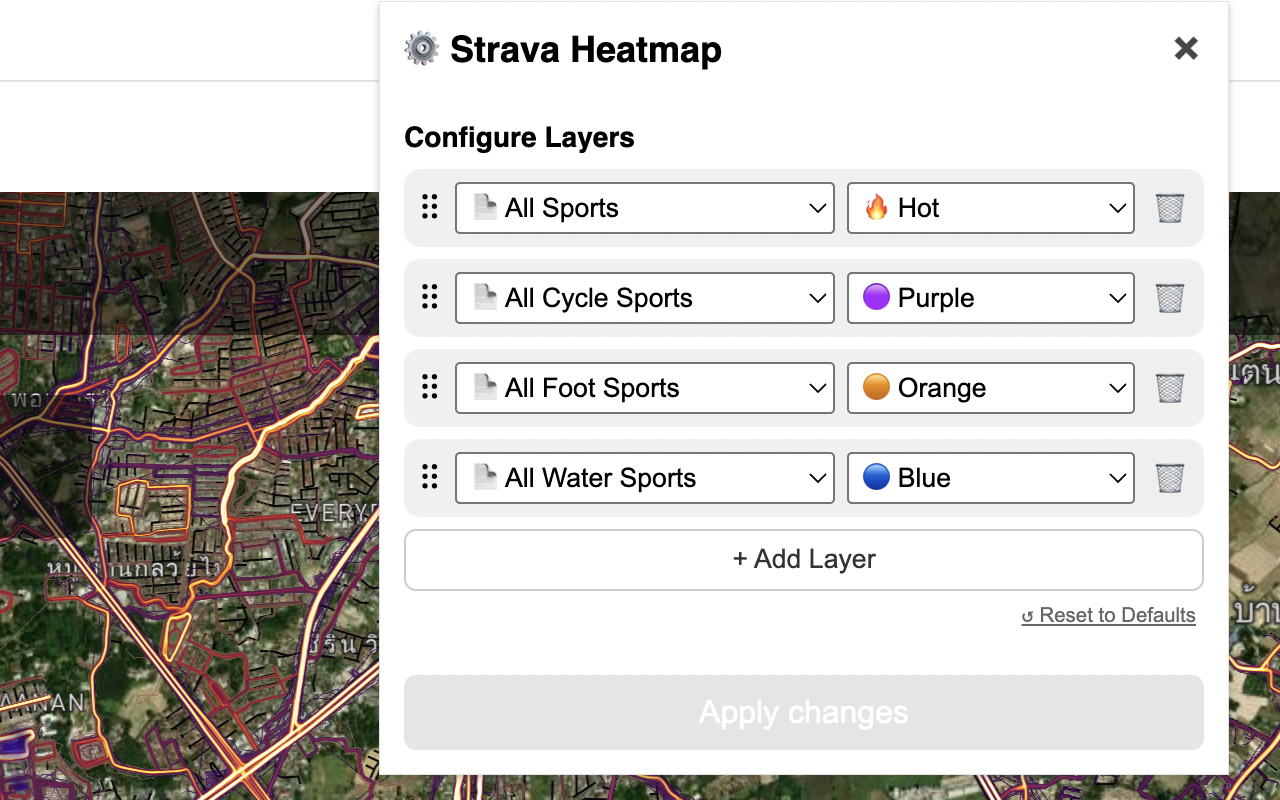Close the Strava Heatmap settings panel
The image size is (1280, 800).
(x=1186, y=48)
